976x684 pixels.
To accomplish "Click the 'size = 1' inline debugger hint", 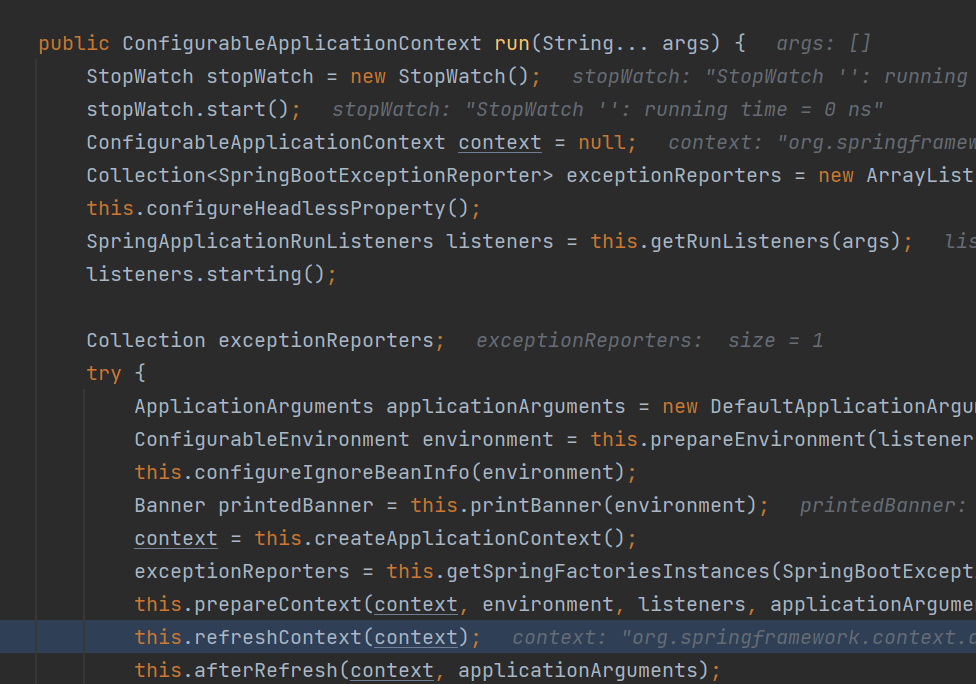I will [x=775, y=340].
